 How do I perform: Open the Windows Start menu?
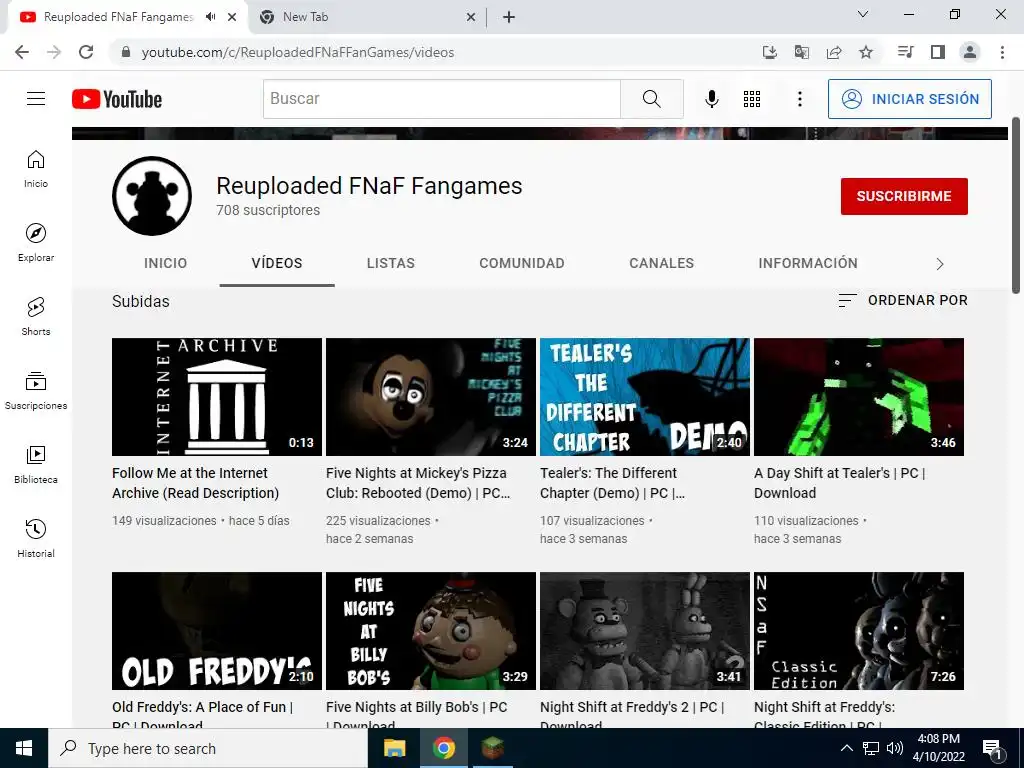pyautogui.click(x=24, y=748)
